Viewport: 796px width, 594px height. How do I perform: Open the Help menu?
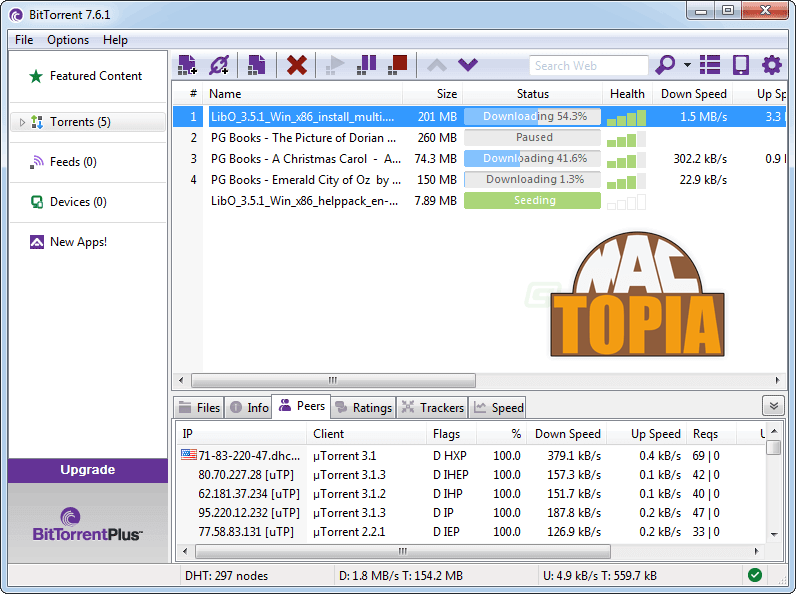click(x=115, y=40)
